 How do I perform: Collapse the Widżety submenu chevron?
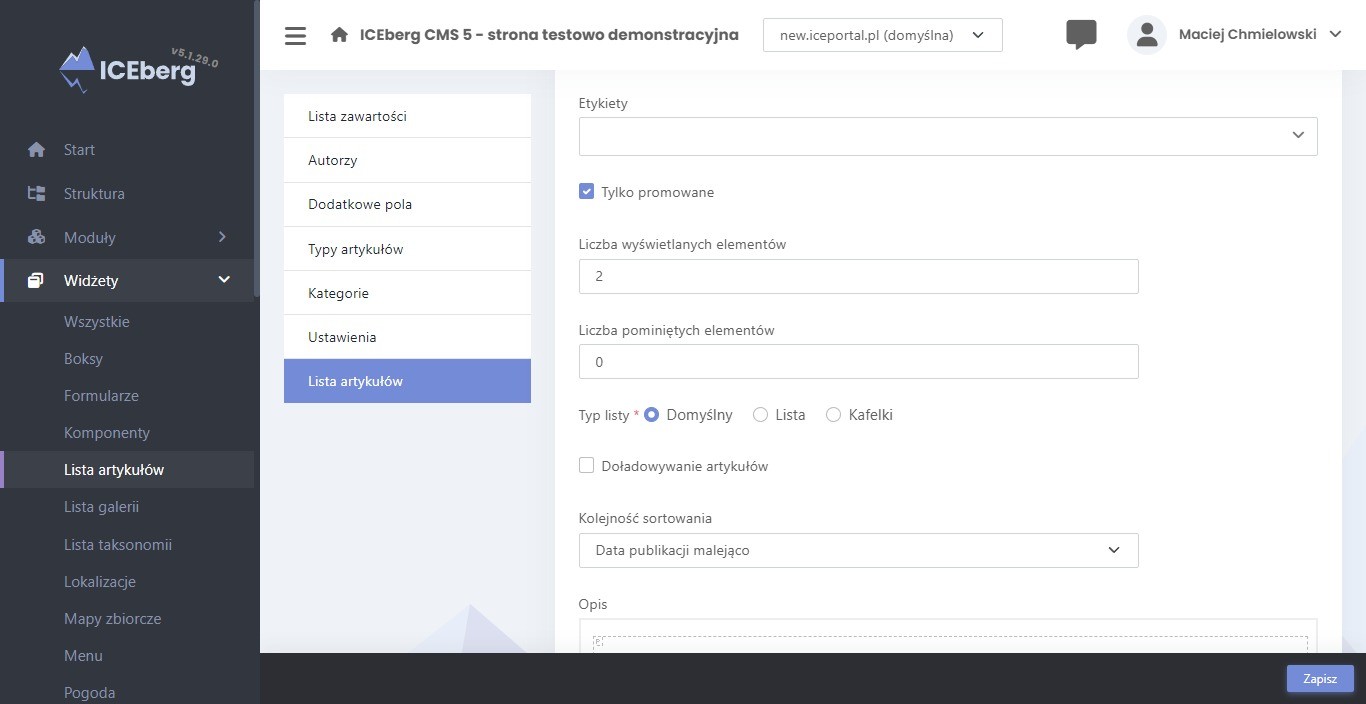pyautogui.click(x=224, y=280)
